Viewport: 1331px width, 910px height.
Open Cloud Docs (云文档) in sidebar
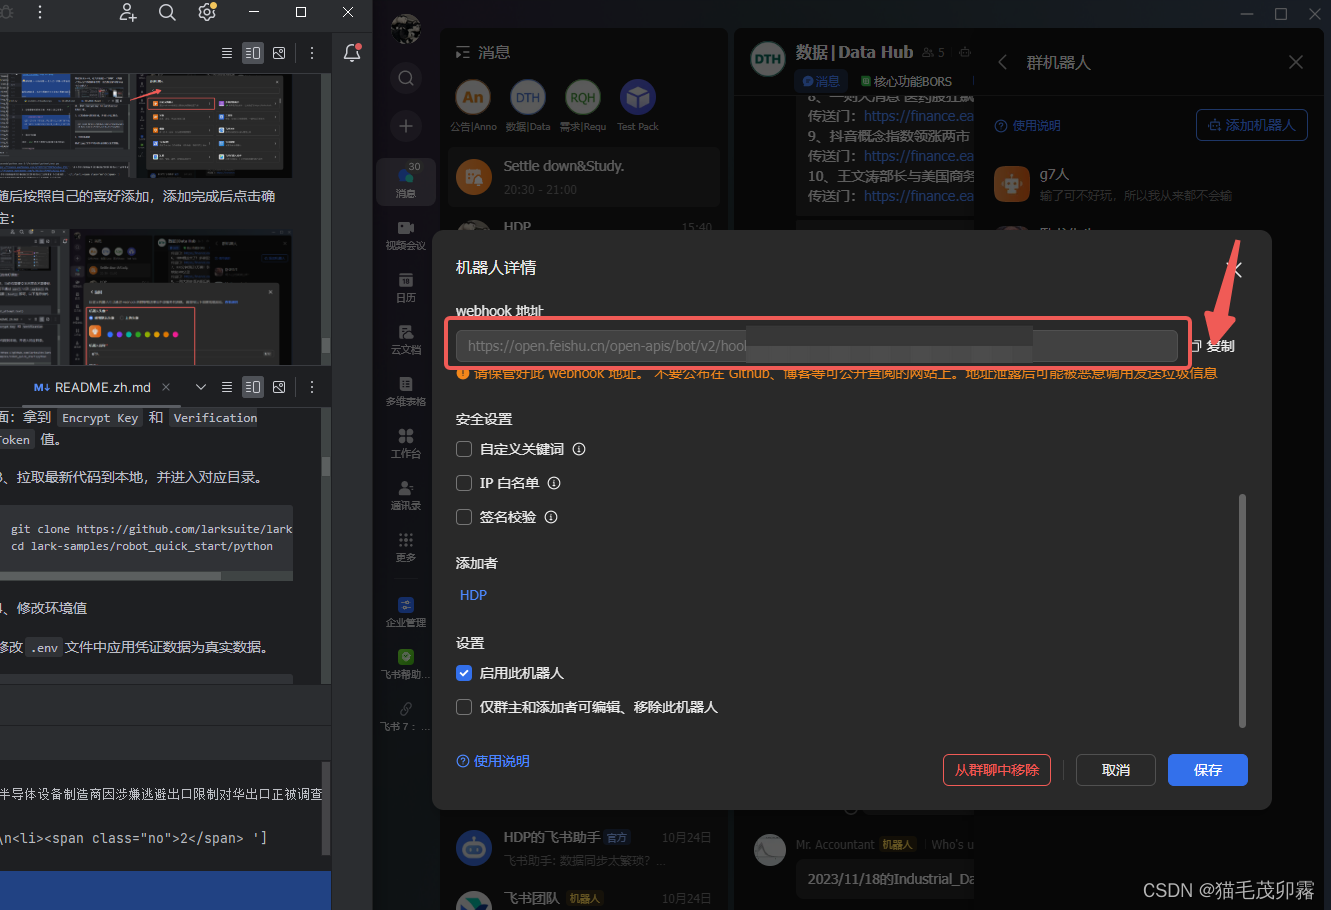click(405, 340)
